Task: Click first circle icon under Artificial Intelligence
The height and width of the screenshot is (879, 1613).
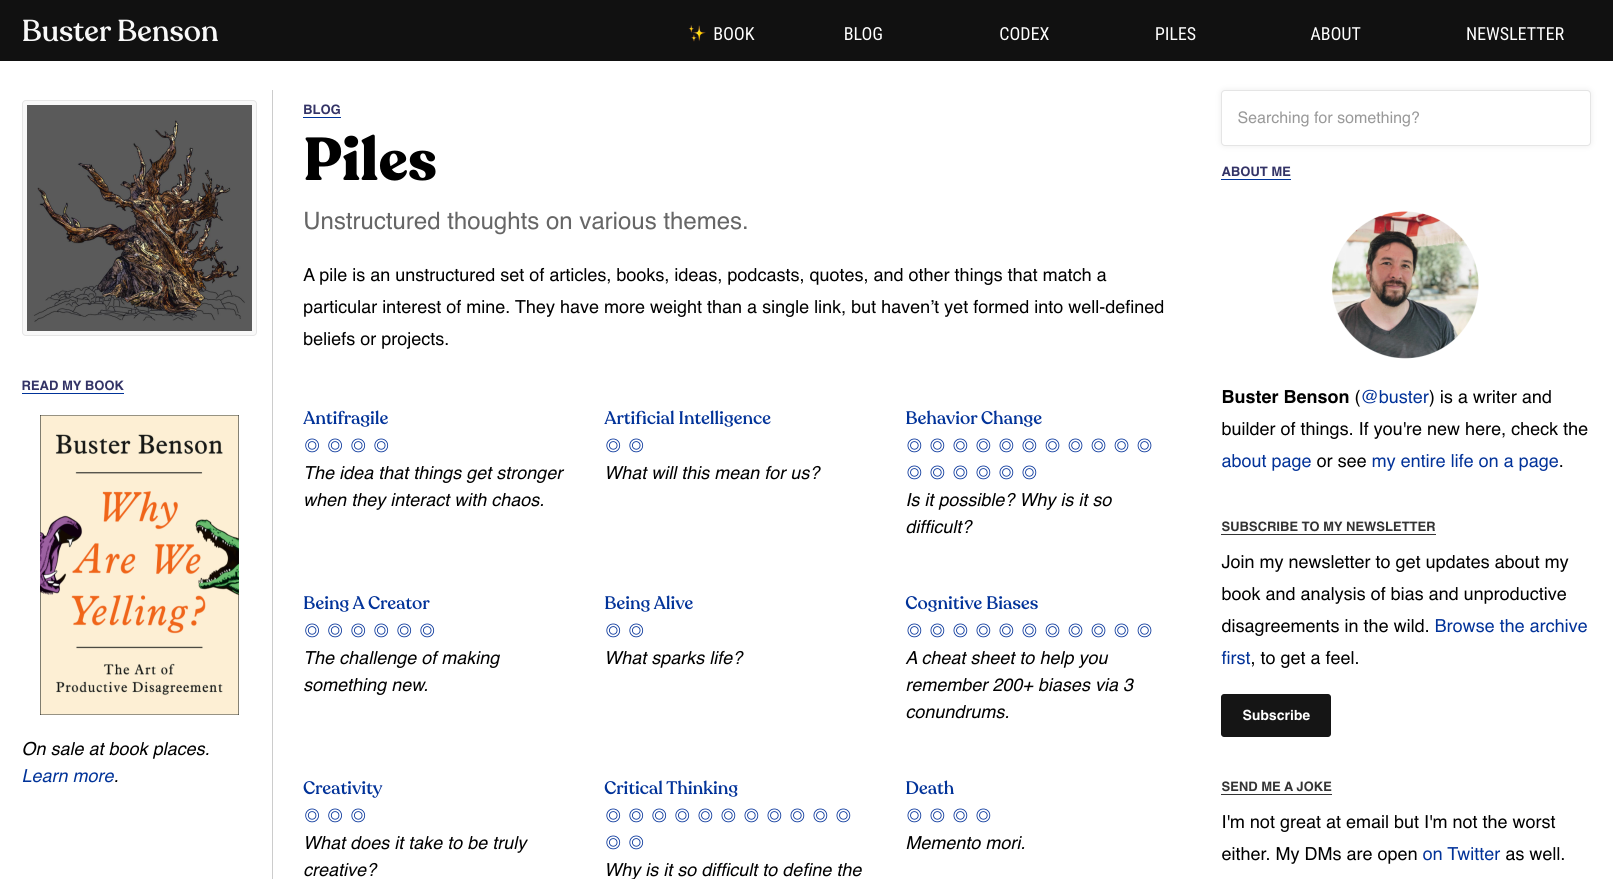Action: (613, 446)
